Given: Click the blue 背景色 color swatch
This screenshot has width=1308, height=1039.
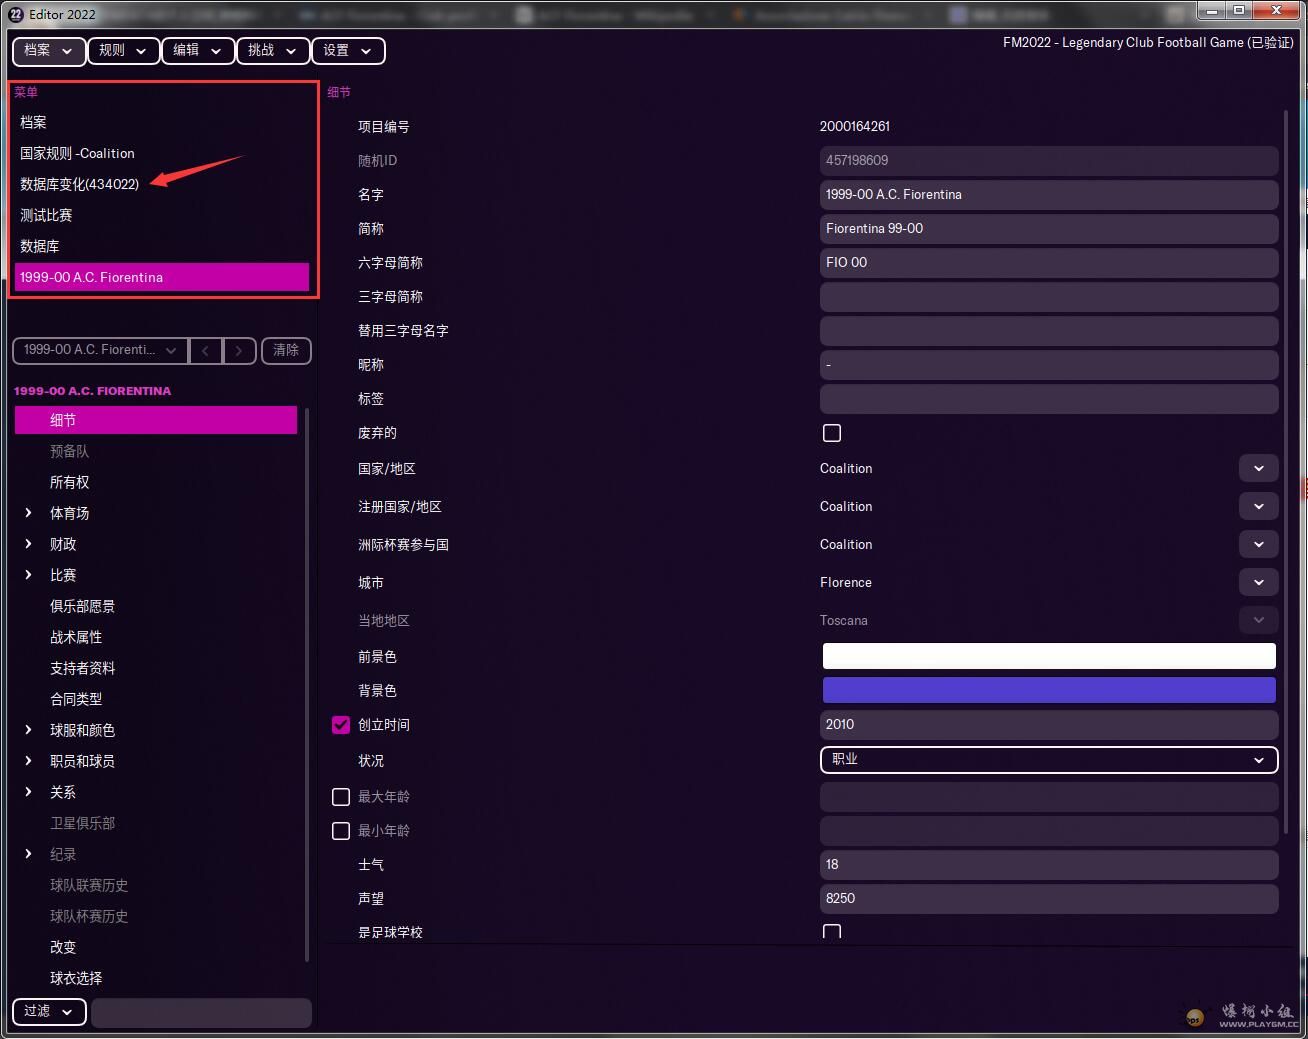Looking at the screenshot, I should tap(1048, 690).
